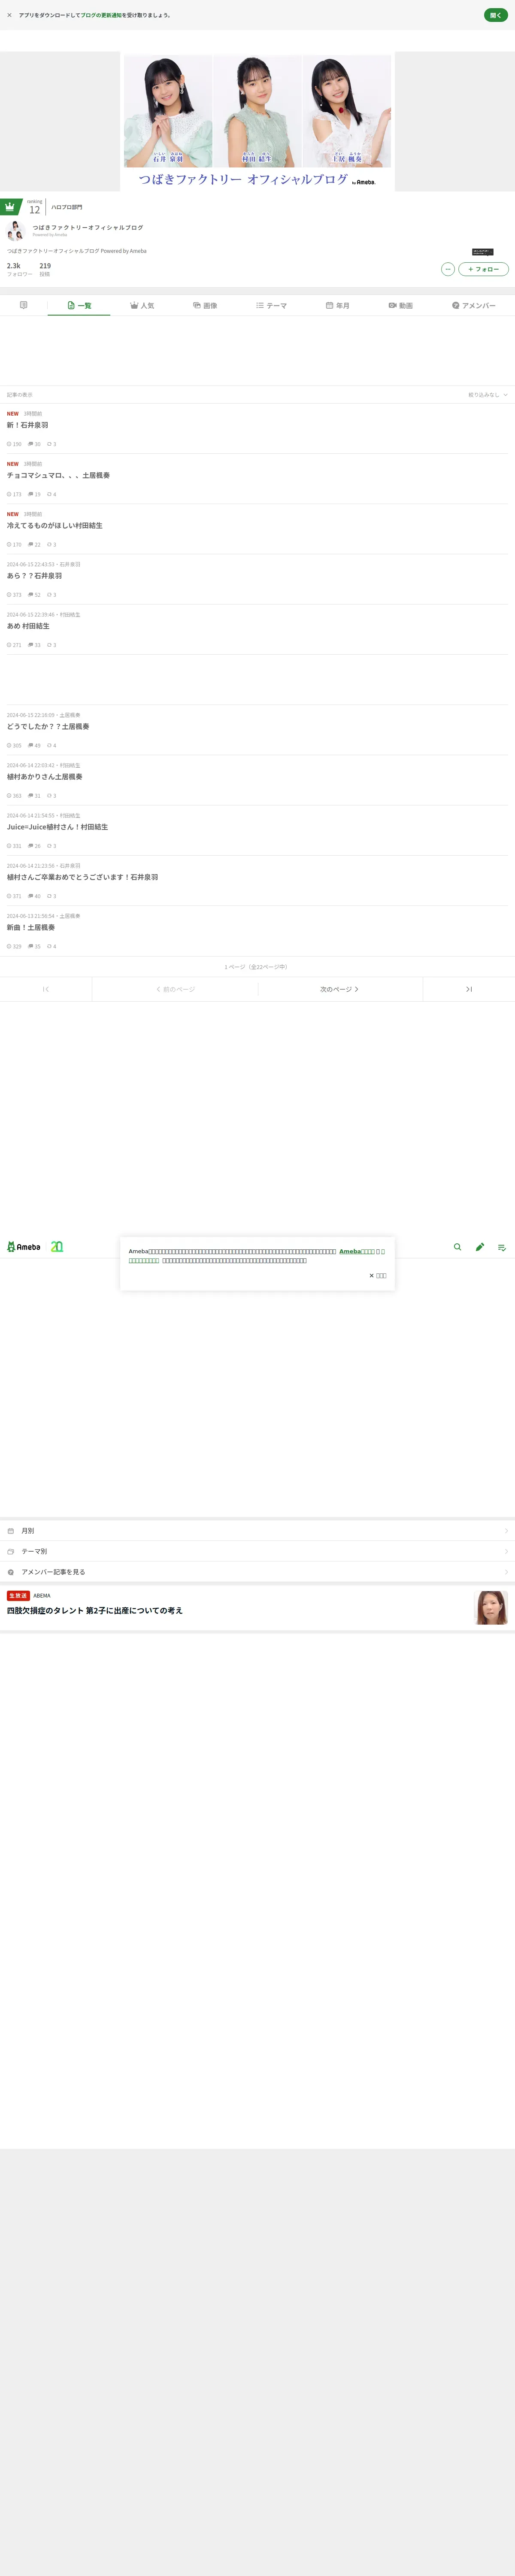Click the ranking crown icon
Viewport: 515px width, 2576px height.
(x=10, y=206)
